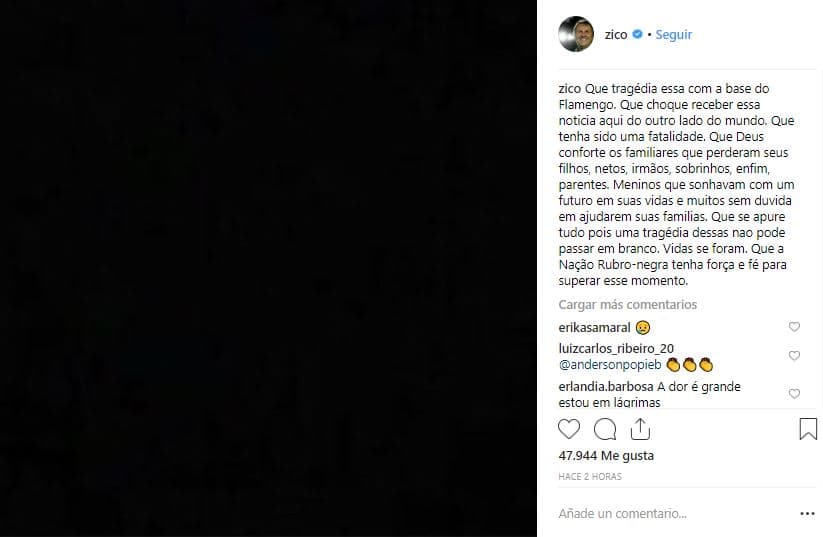Visit erikasamaral's profile username
The height and width of the screenshot is (537, 823).
click(x=594, y=328)
